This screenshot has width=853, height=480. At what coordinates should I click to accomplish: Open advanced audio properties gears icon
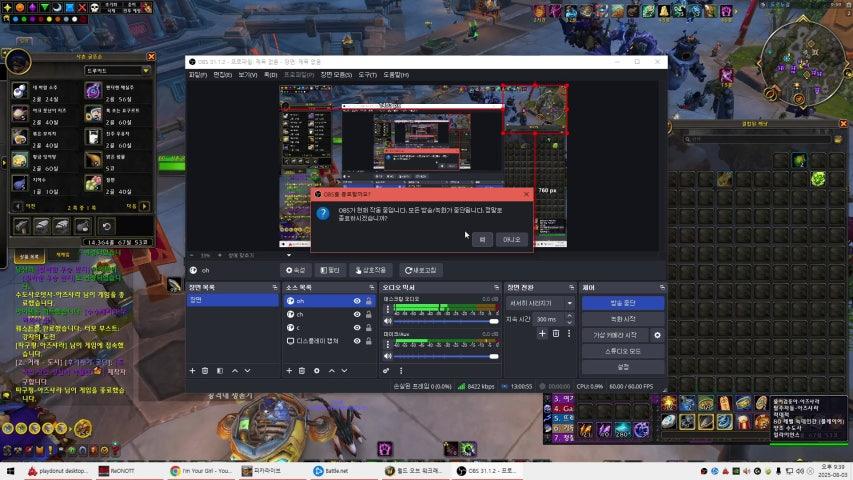pos(386,371)
